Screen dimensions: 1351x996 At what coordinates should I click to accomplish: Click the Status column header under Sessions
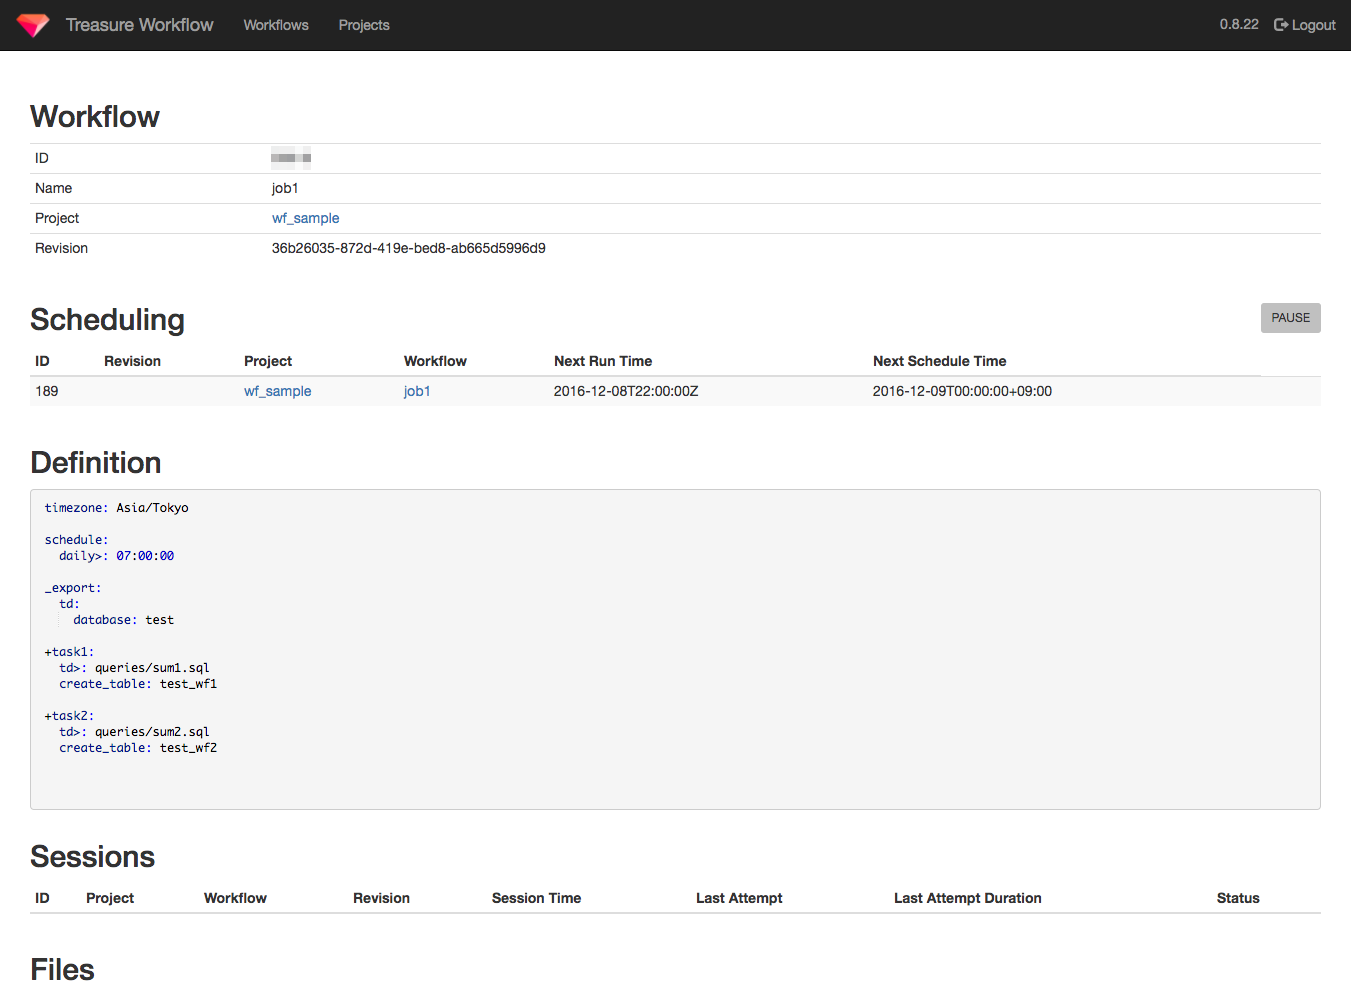[x=1237, y=898]
